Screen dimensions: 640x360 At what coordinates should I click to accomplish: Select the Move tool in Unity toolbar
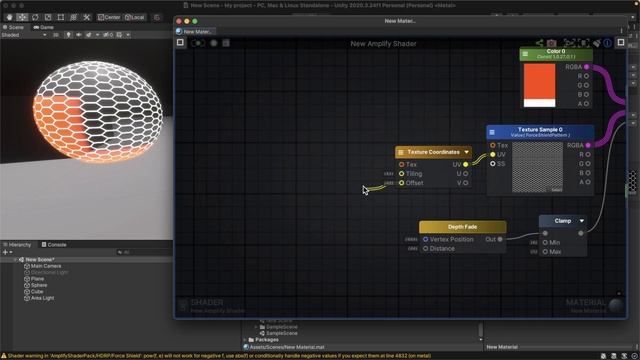pos(22,17)
